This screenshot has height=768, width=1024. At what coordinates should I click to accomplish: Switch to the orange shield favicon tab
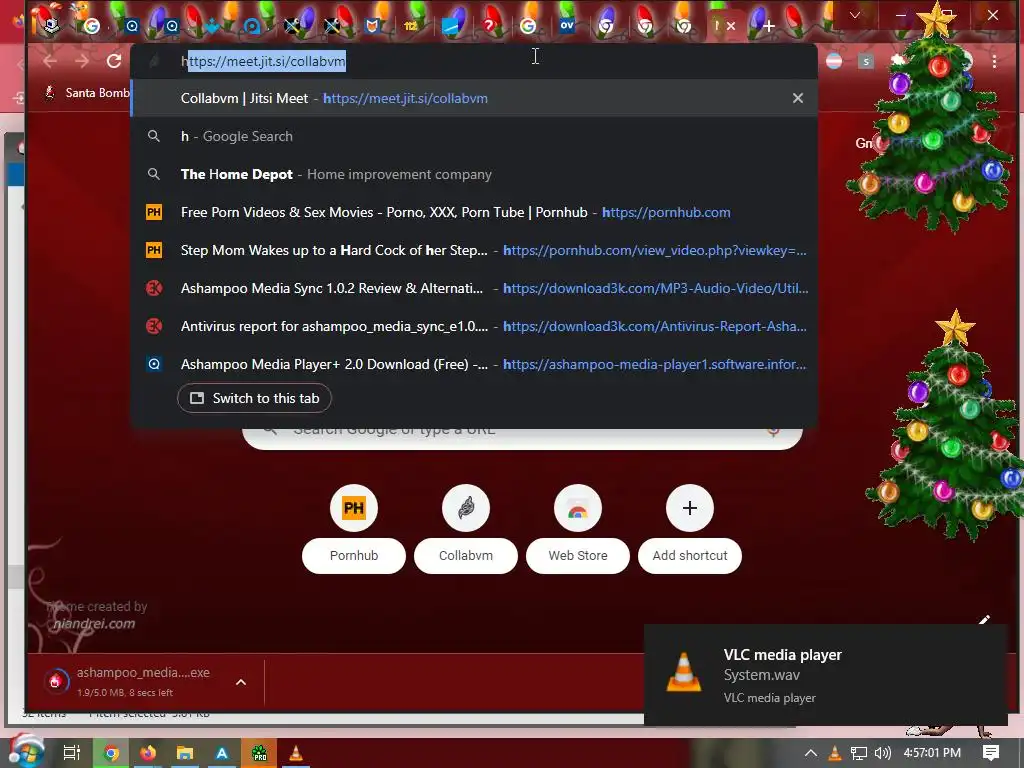pos(371,26)
